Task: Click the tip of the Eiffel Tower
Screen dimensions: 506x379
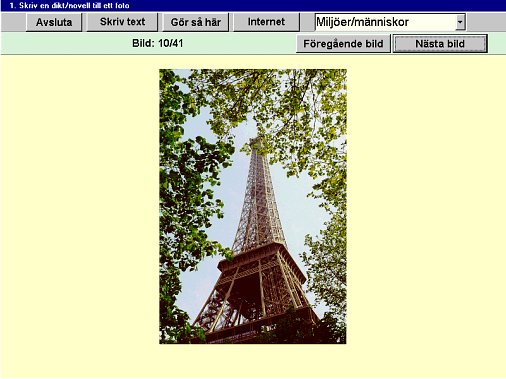Action: [x=255, y=139]
